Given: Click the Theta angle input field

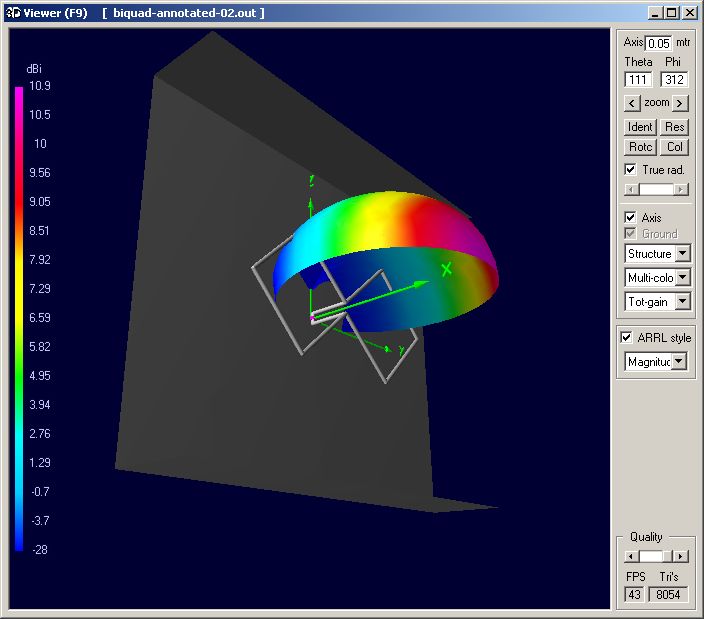Looking at the screenshot, I should click(638, 80).
